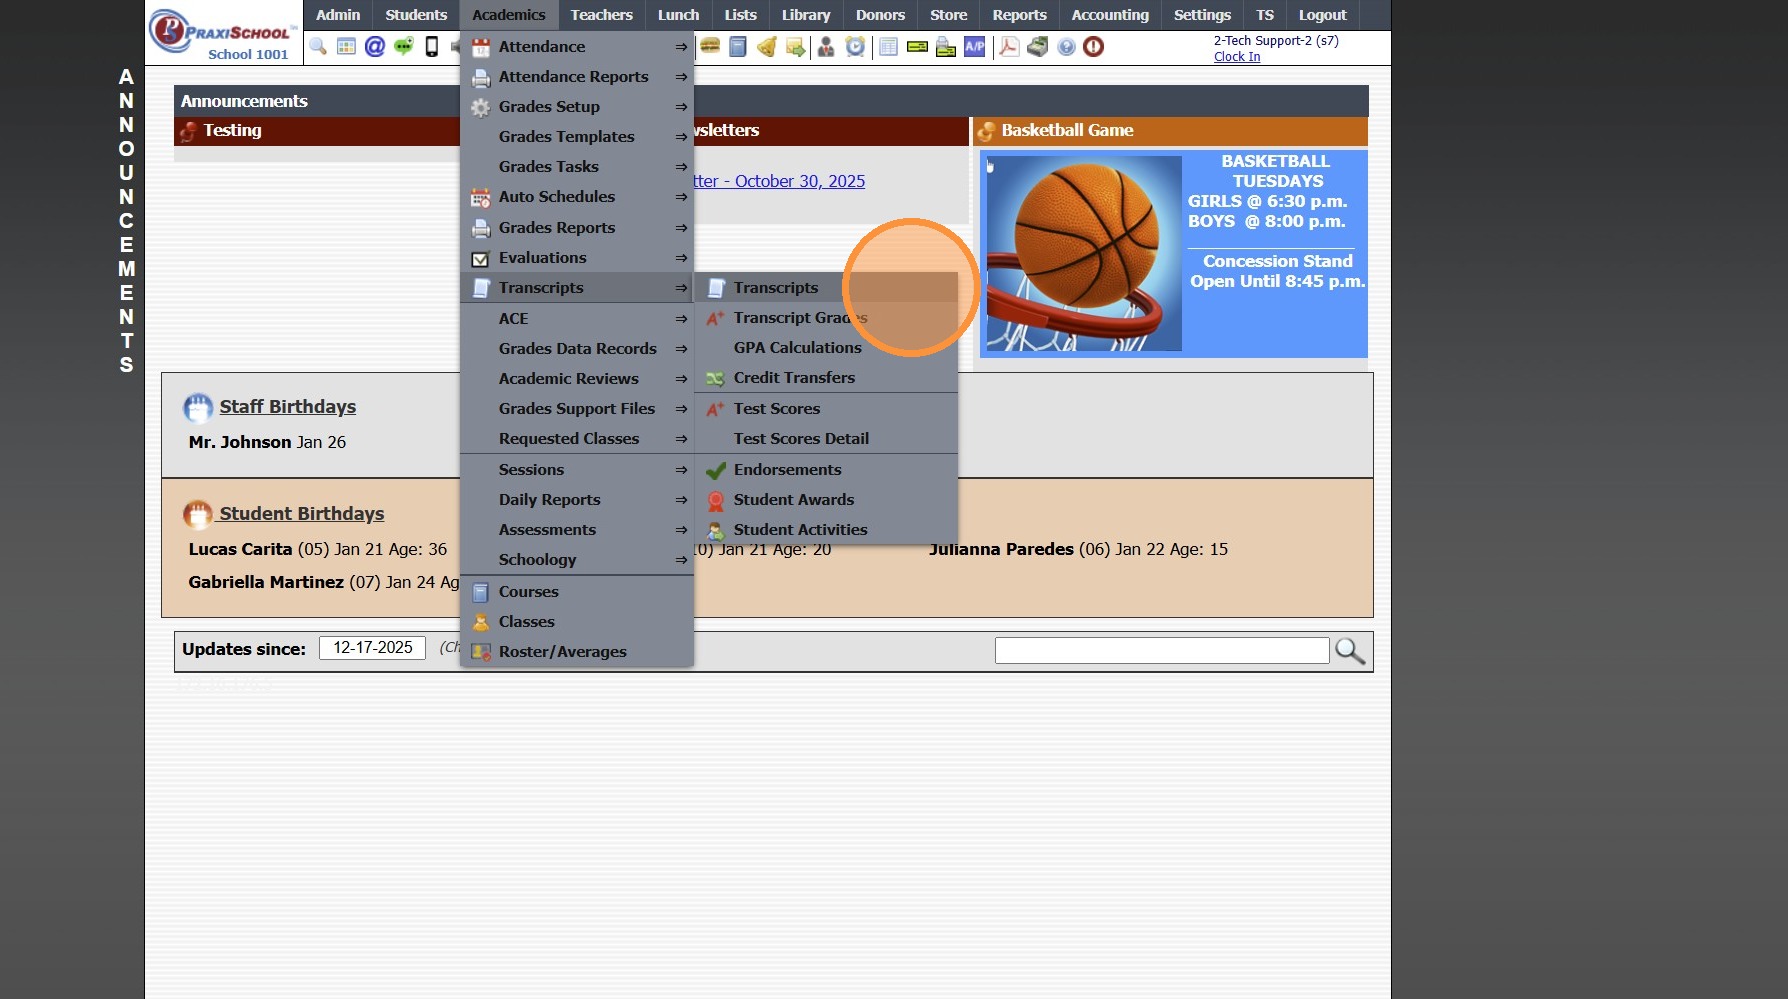Select Student Activities in the submenu
Viewport: 1788px width, 999px height.
point(827,530)
